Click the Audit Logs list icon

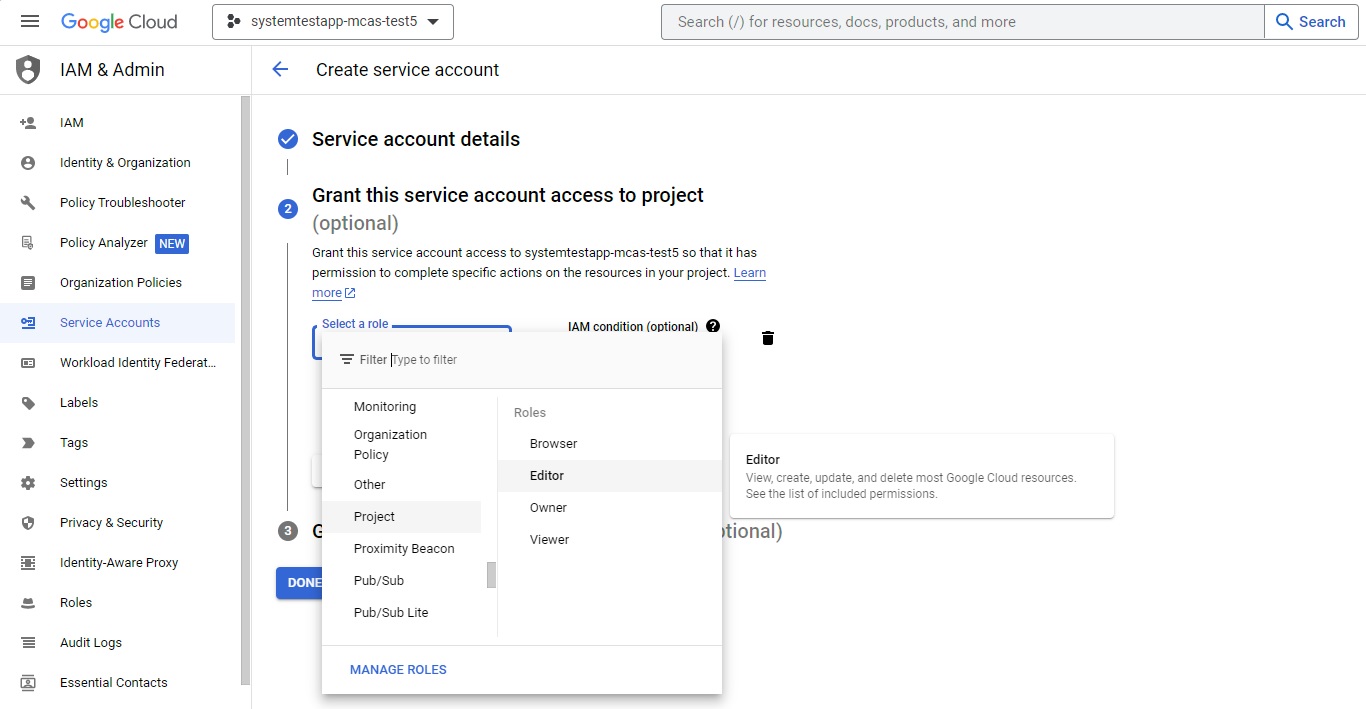pyautogui.click(x=28, y=643)
